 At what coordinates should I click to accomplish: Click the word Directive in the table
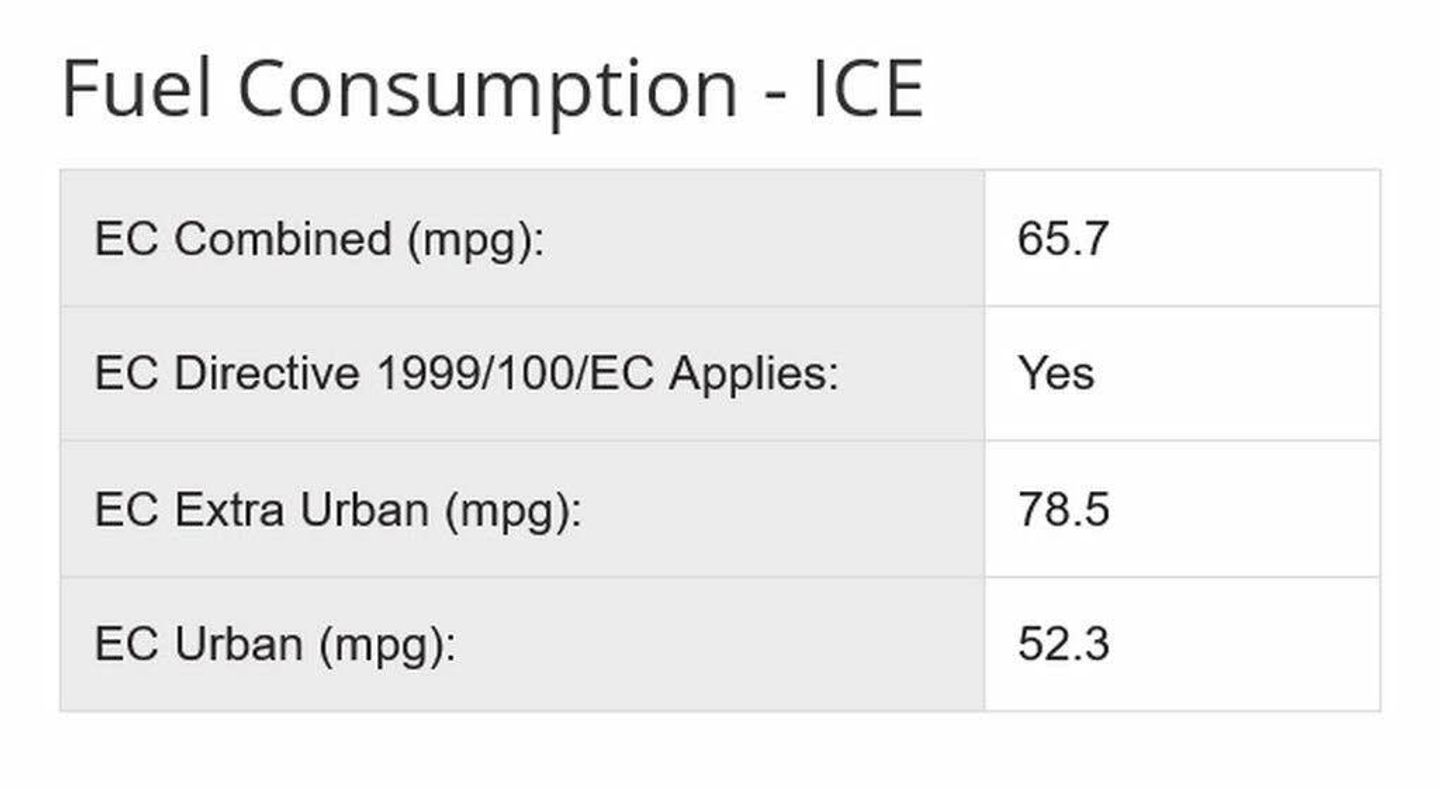point(267,373)
